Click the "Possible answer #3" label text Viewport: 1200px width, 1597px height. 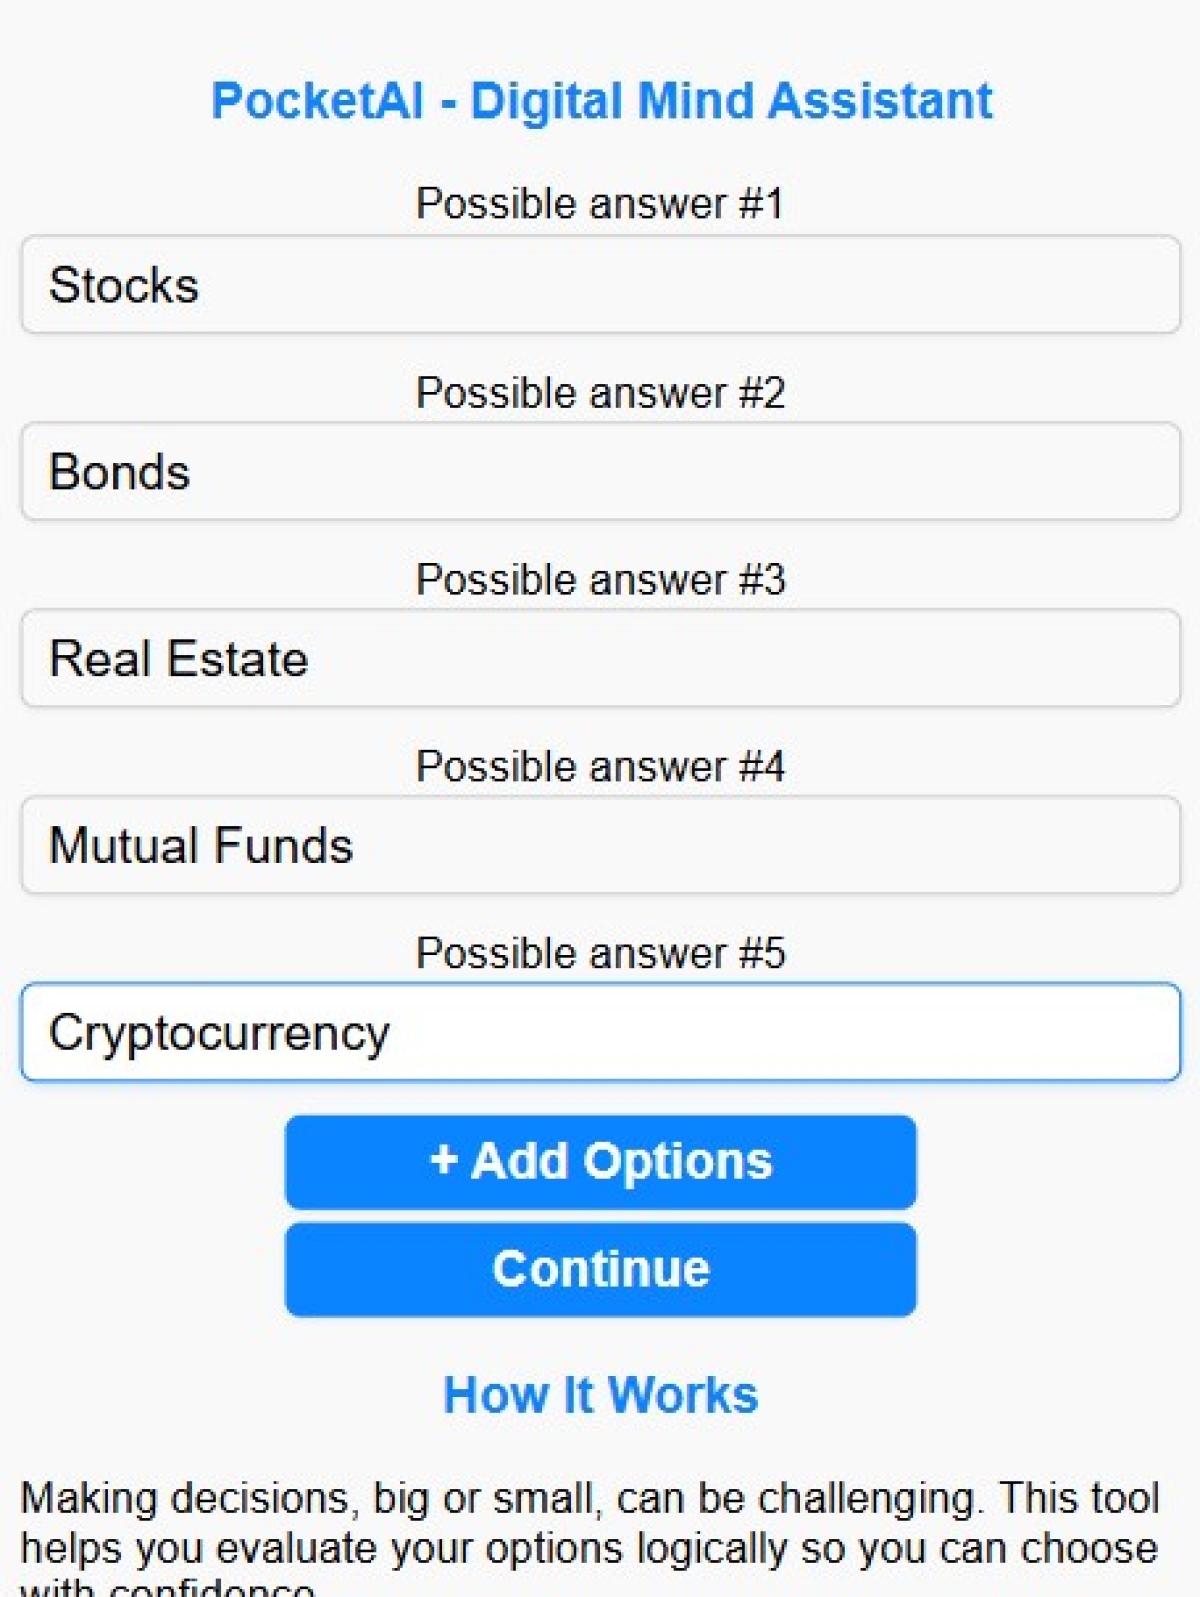click(600, 580)
